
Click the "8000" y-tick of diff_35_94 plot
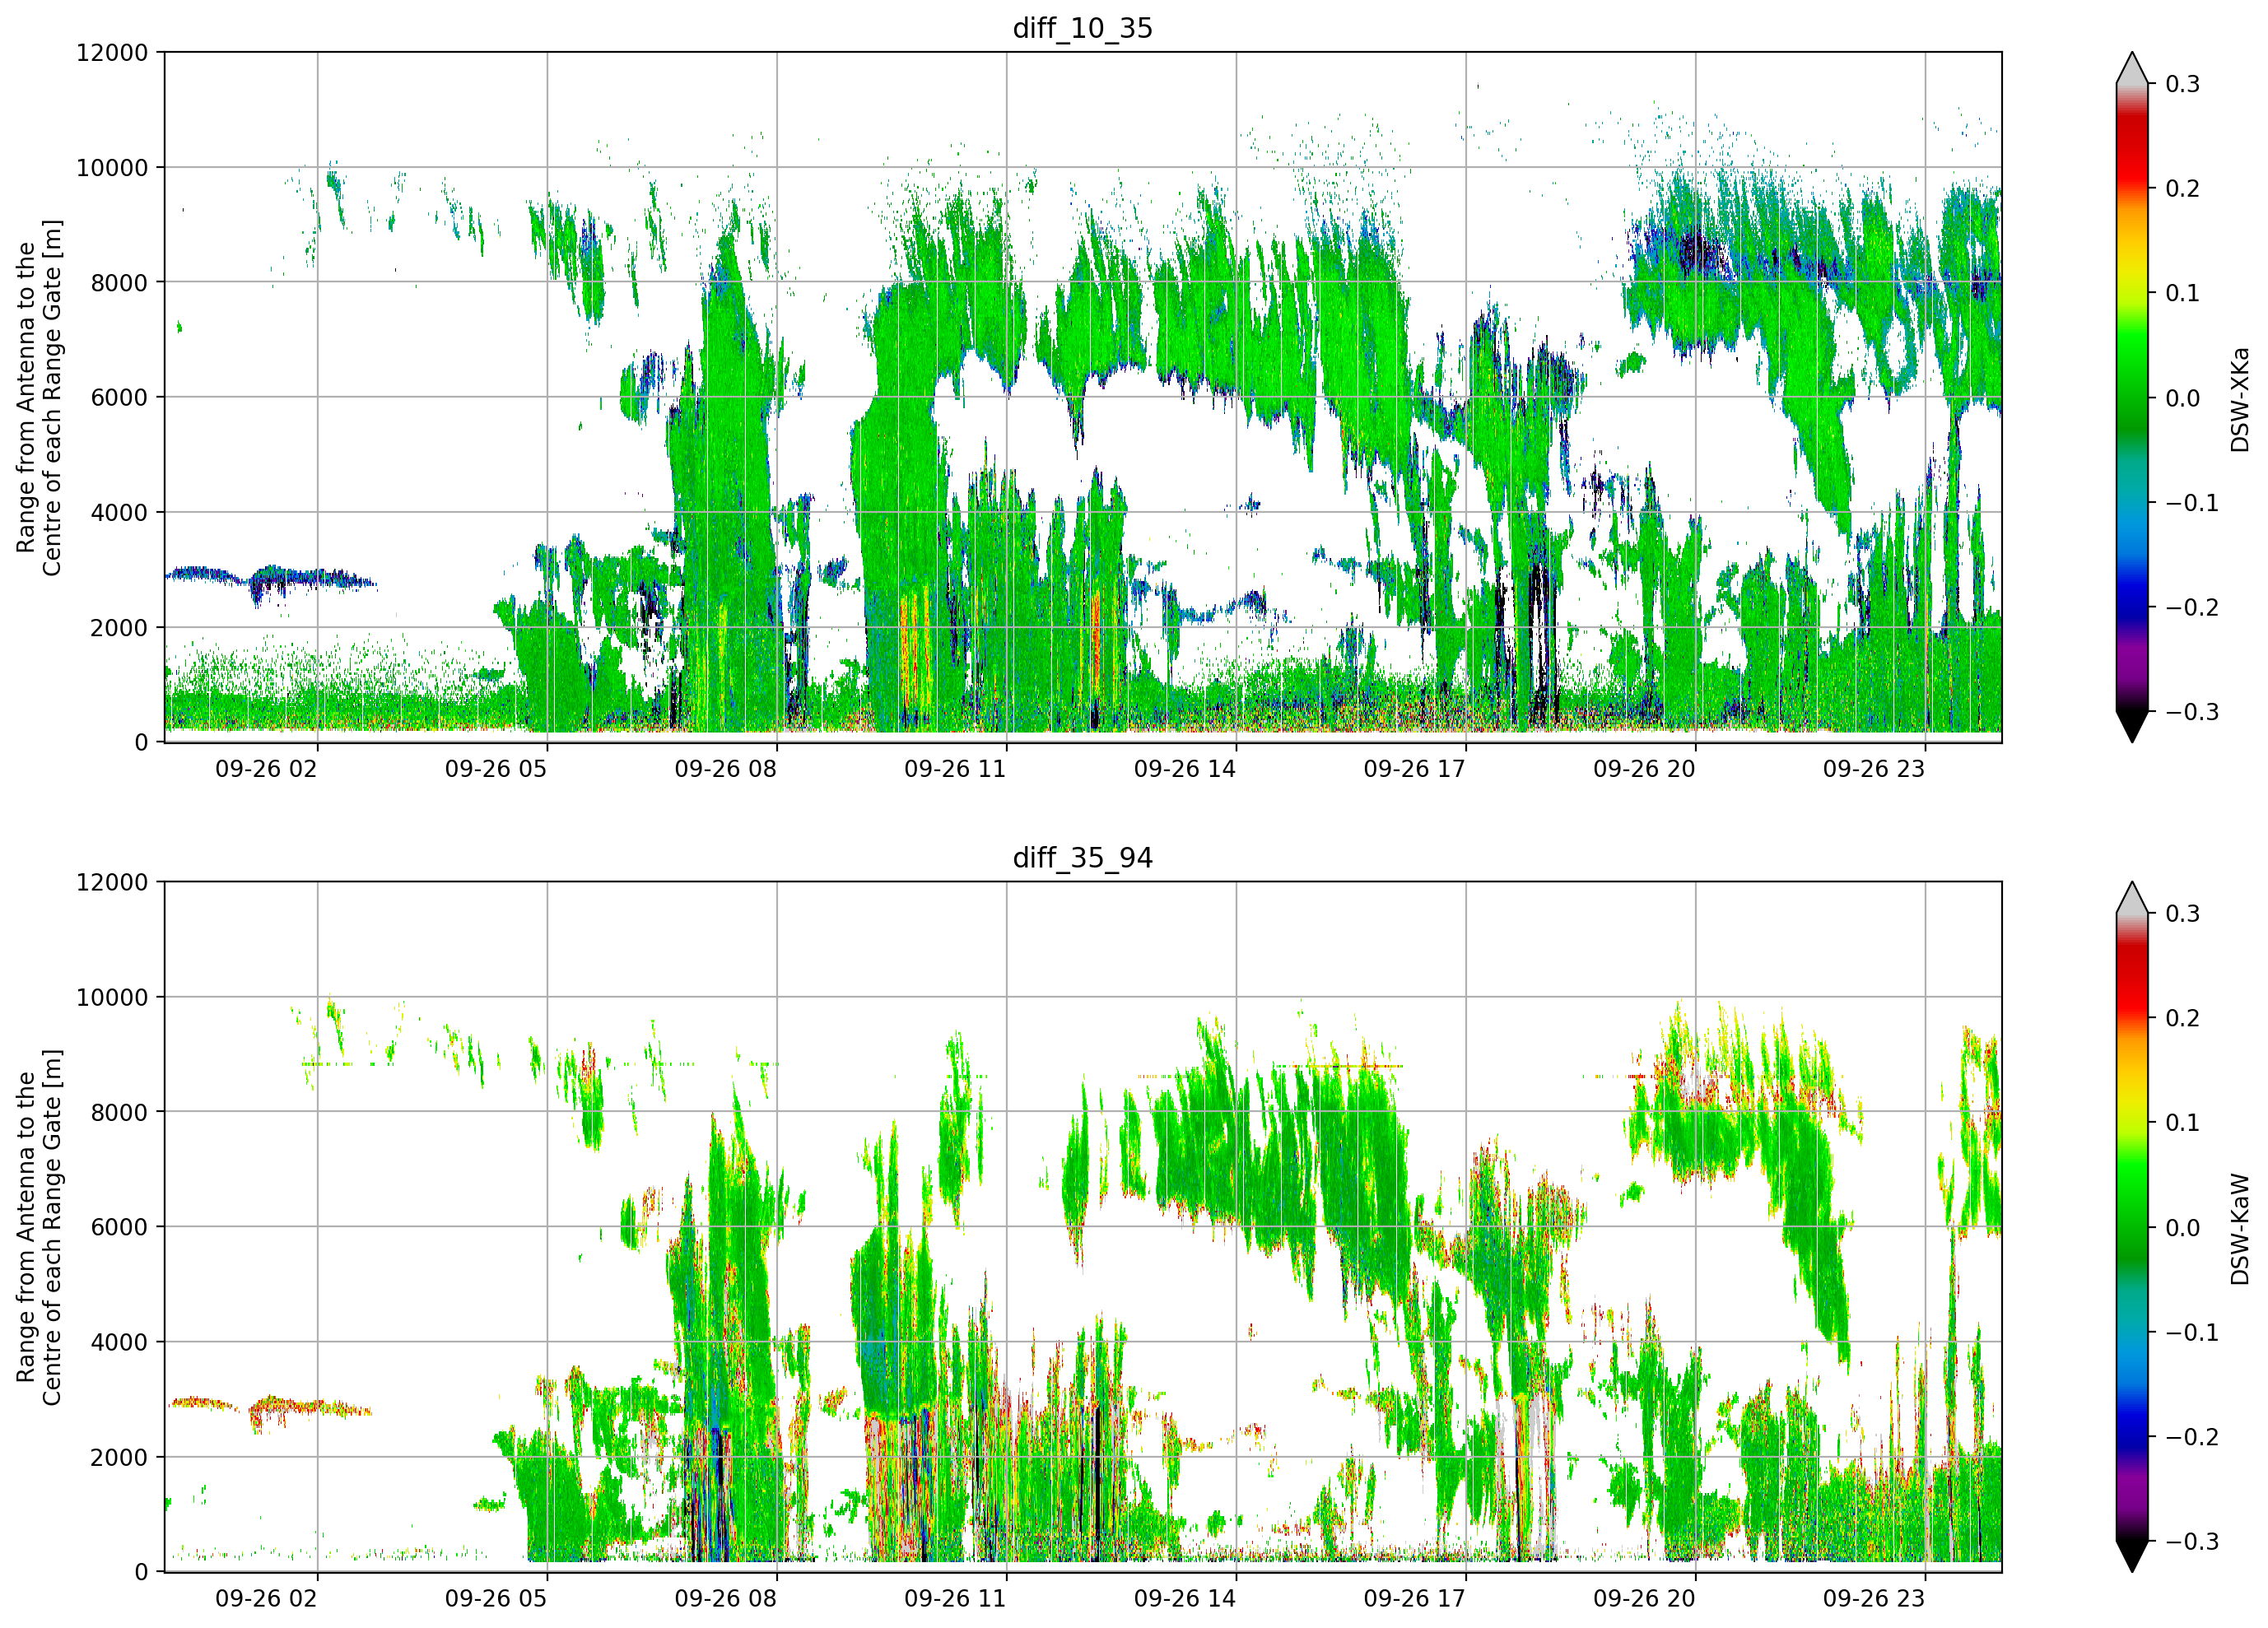119,1112
